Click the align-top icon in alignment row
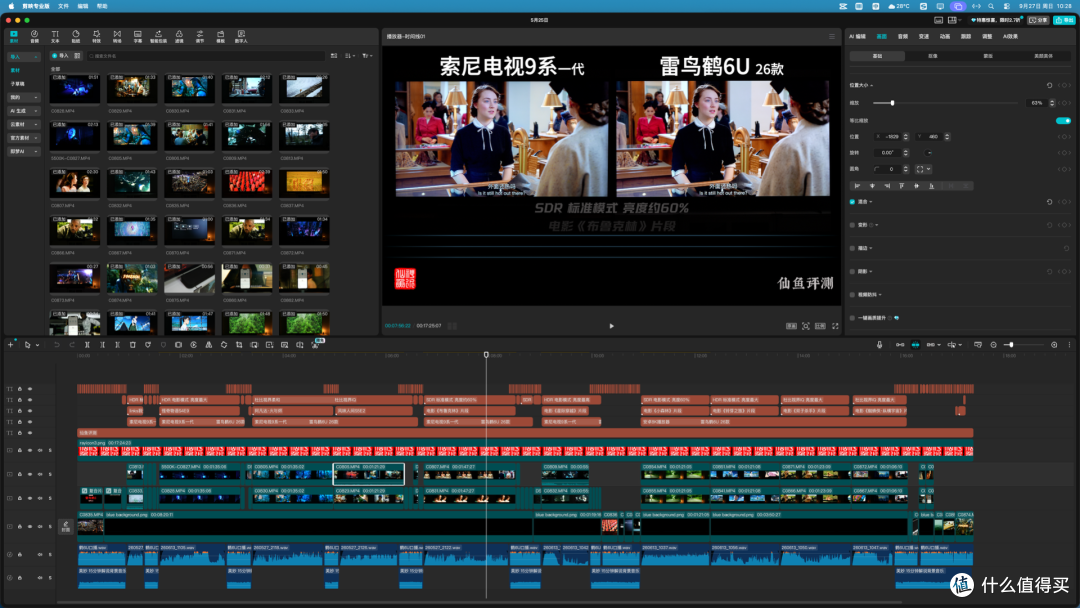The width and height of the screenshot is (1080, 608). (901, 186)
